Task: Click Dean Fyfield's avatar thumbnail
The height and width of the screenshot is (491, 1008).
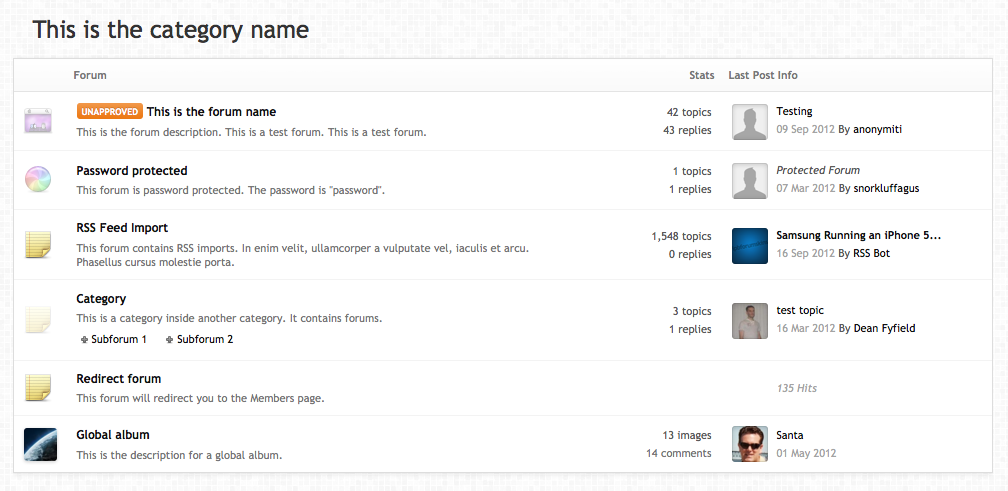Action: click(x=749, y=320)
